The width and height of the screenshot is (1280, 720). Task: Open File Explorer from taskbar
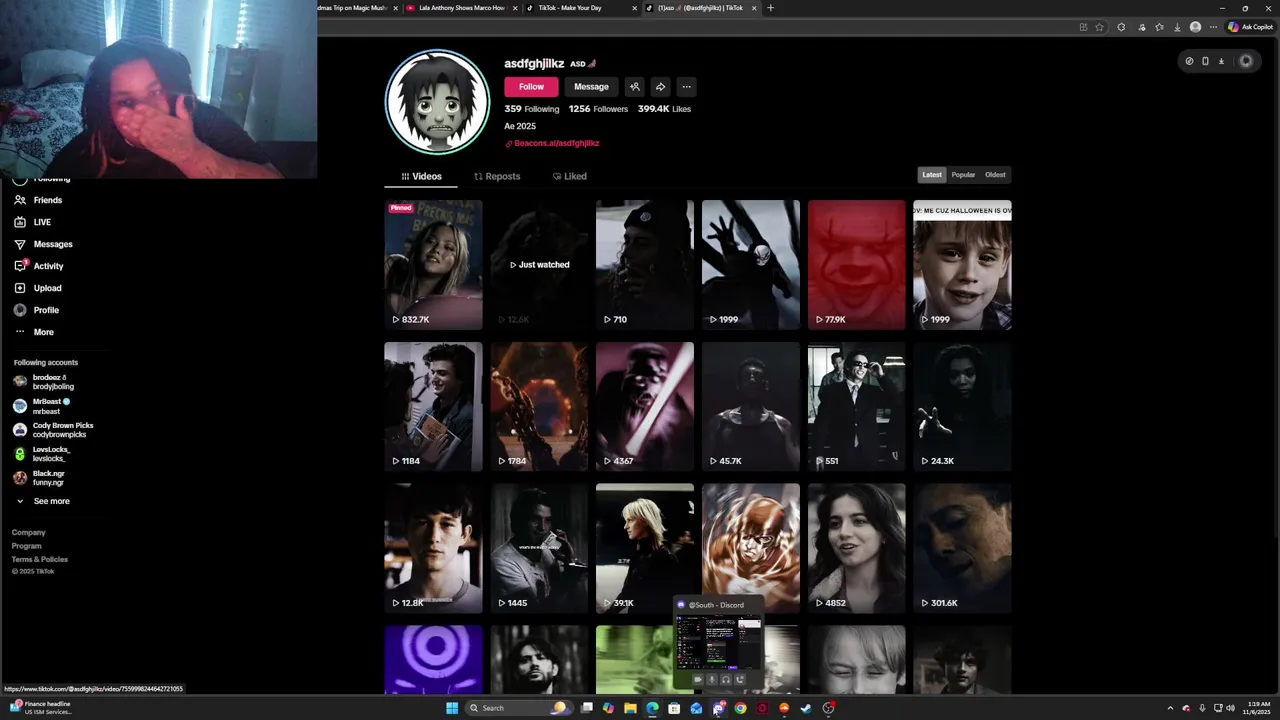coord(630,708)
